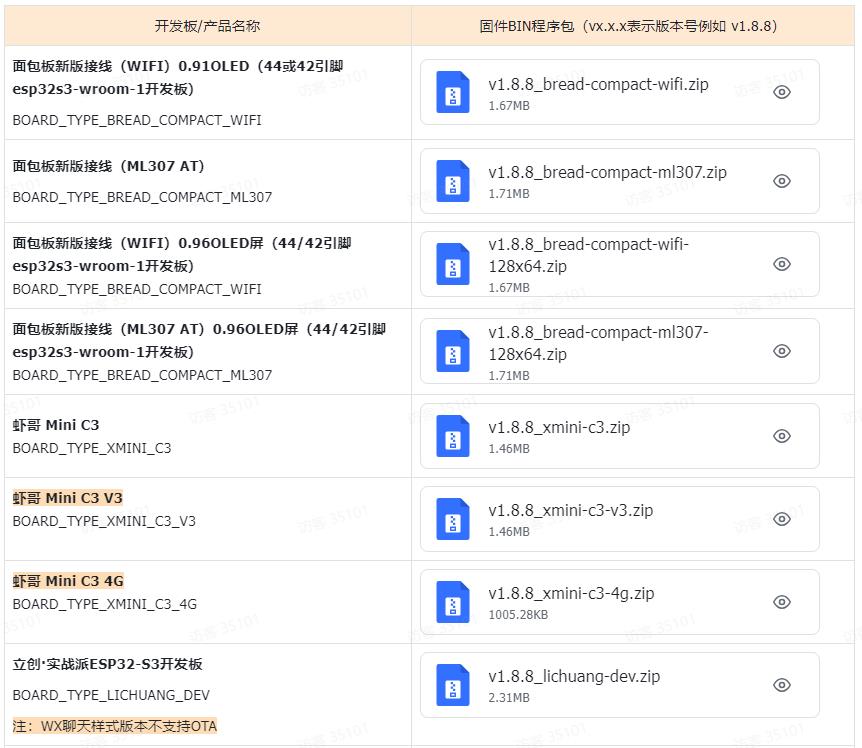Click the zip icon beside v1.8.8_xmini-c3.zip
The height and width of the screenshot is (748, 862).
(453, 436)
